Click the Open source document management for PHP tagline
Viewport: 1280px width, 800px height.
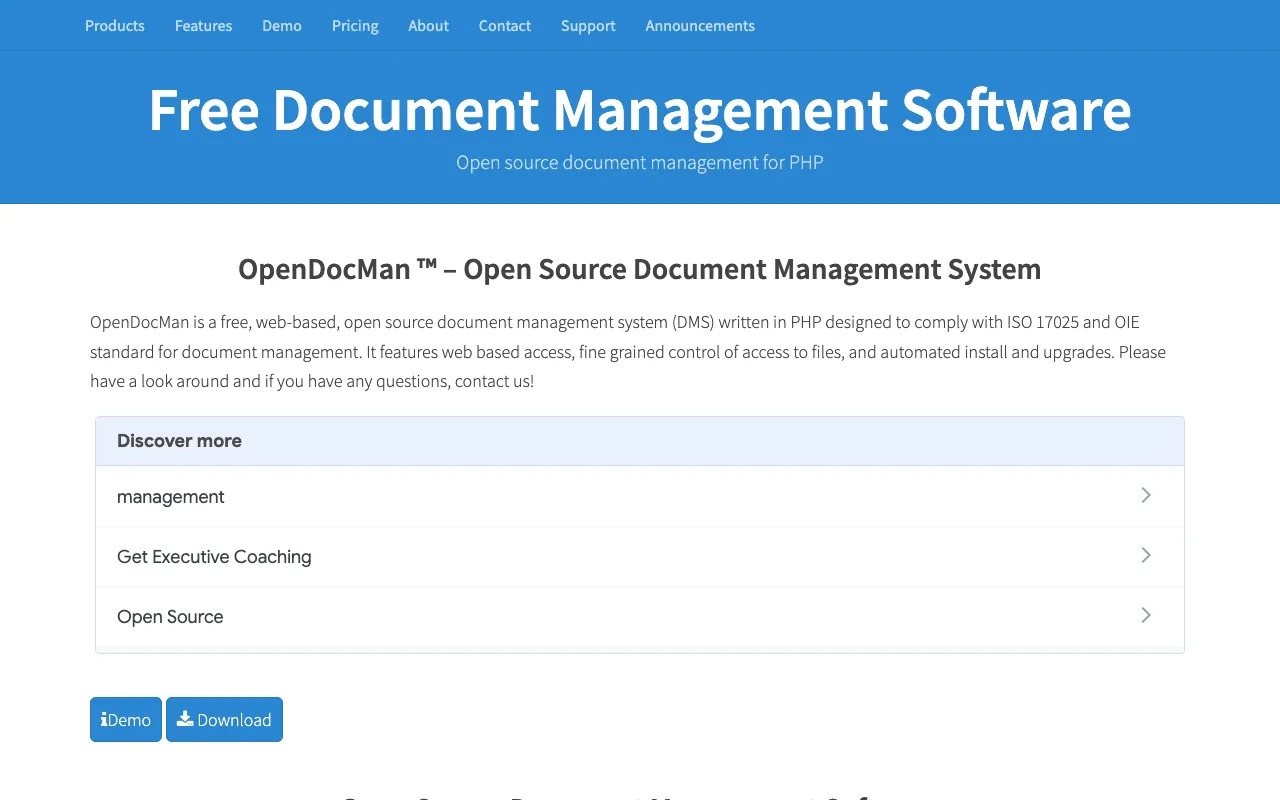[x=640, y=162]
